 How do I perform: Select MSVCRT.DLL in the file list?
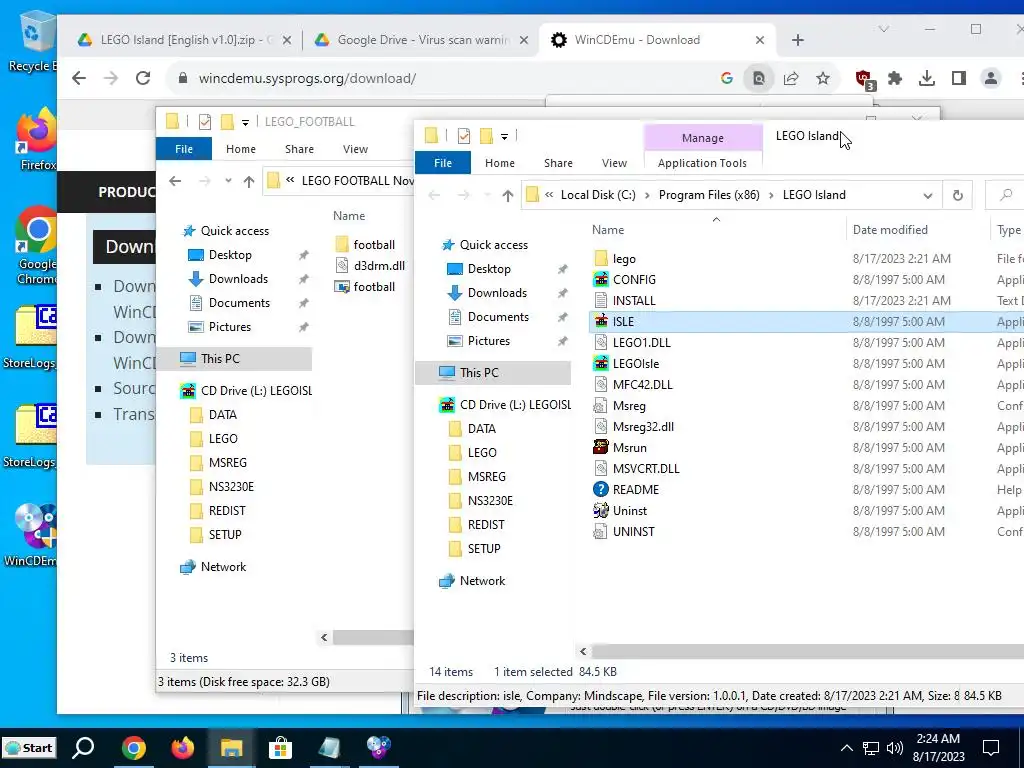click(646, 469)
